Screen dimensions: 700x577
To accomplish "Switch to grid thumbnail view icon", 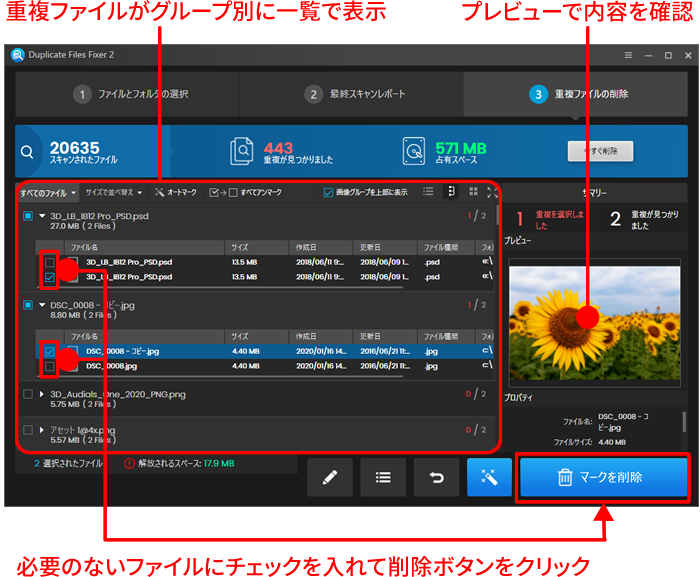I will click(x=474, y=192).
